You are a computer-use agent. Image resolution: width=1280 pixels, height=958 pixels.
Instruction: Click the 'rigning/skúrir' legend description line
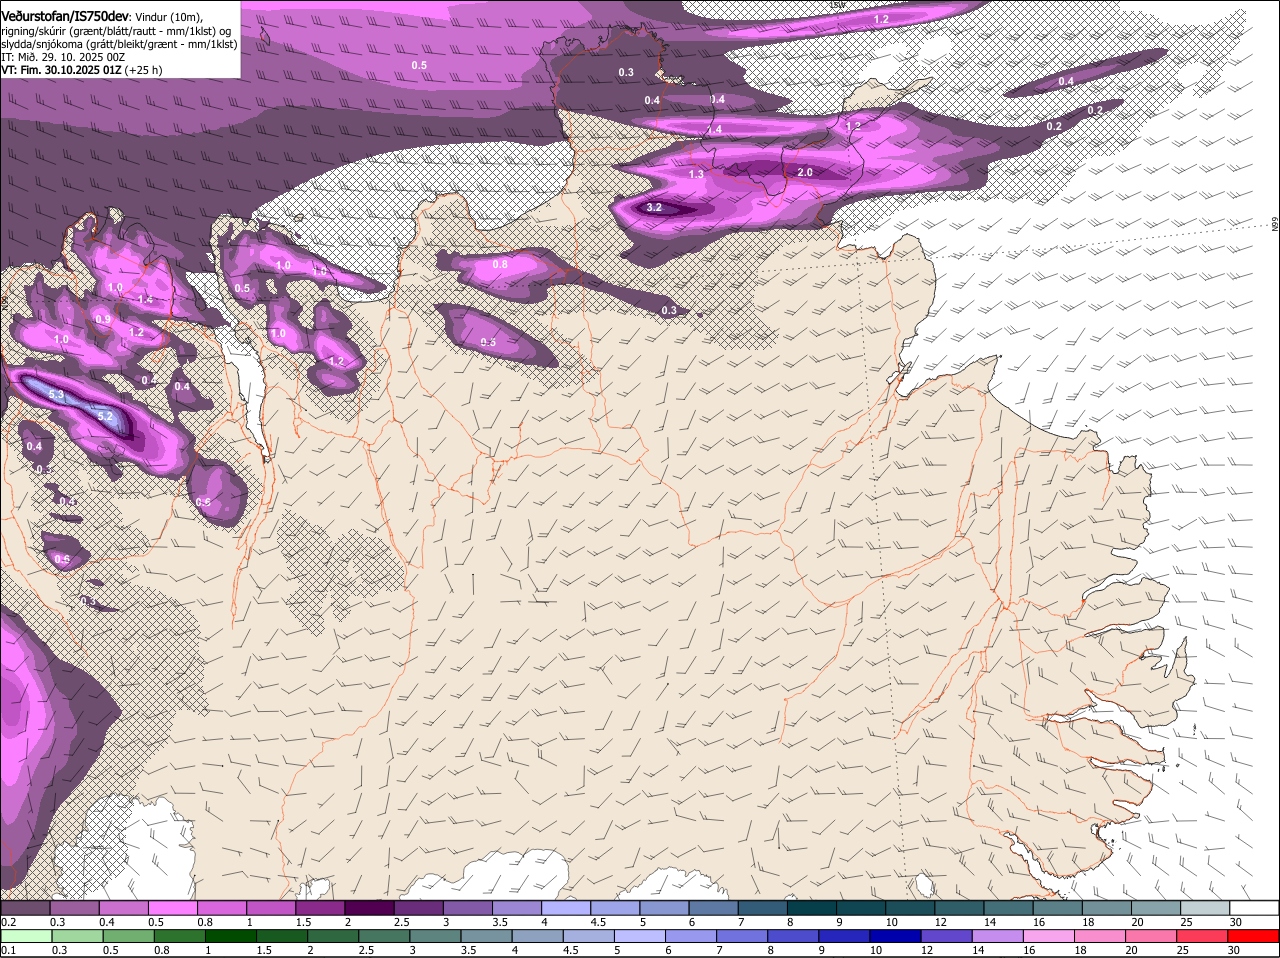(x=116, y=30)
